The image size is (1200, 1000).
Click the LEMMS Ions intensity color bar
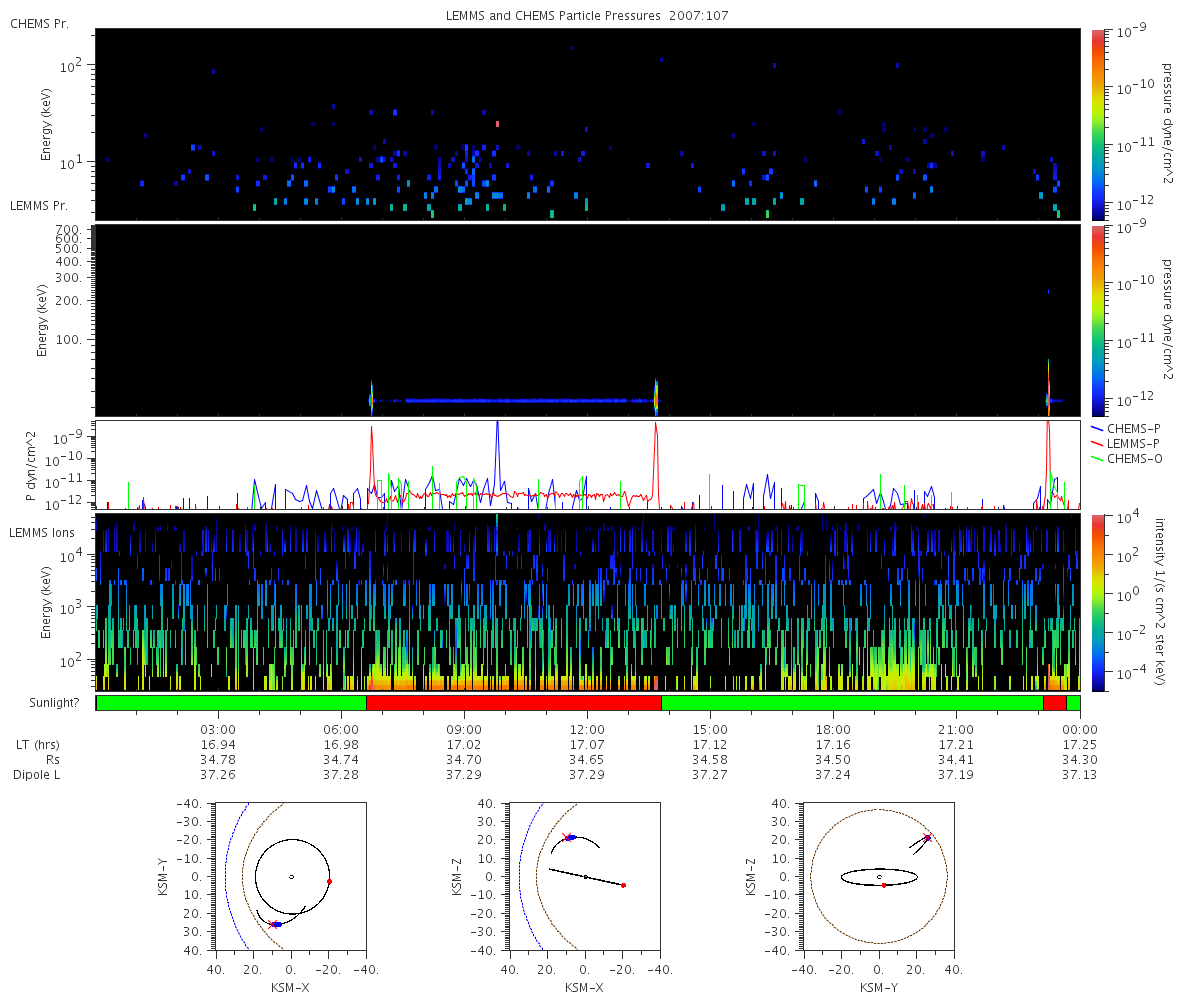(x=1098, y=602)
